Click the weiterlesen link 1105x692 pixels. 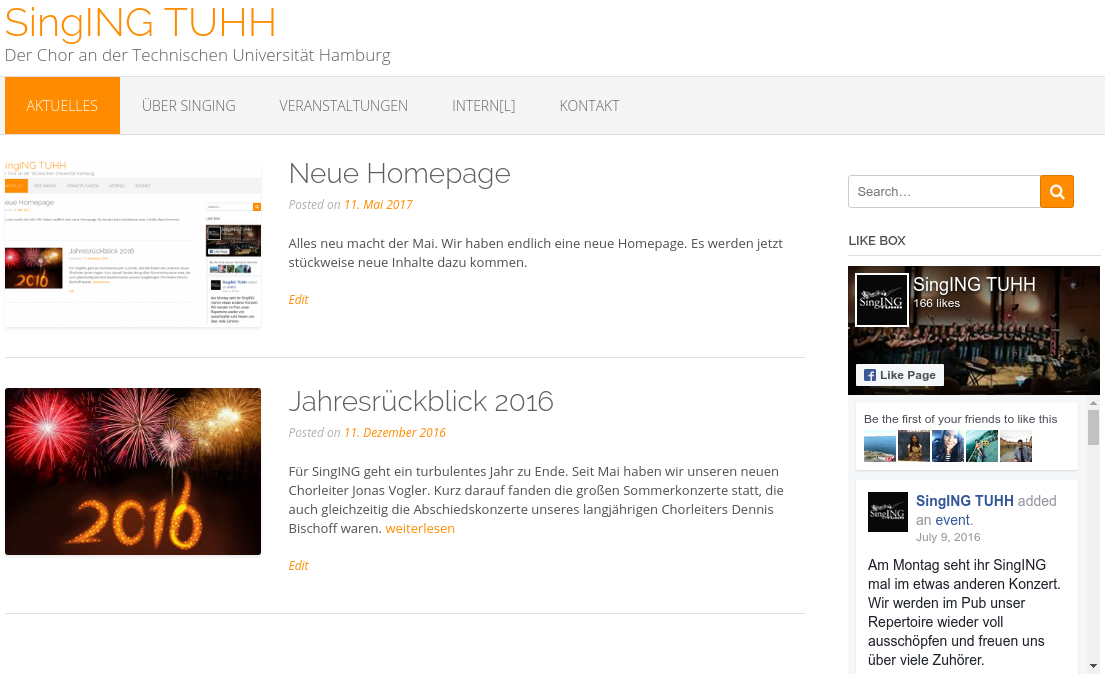[420, 529]
